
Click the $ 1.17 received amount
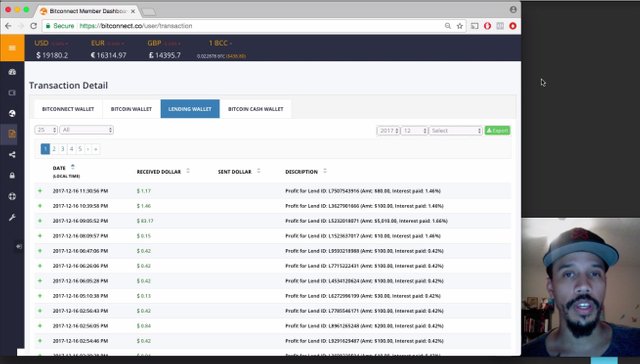coord(144,191)
